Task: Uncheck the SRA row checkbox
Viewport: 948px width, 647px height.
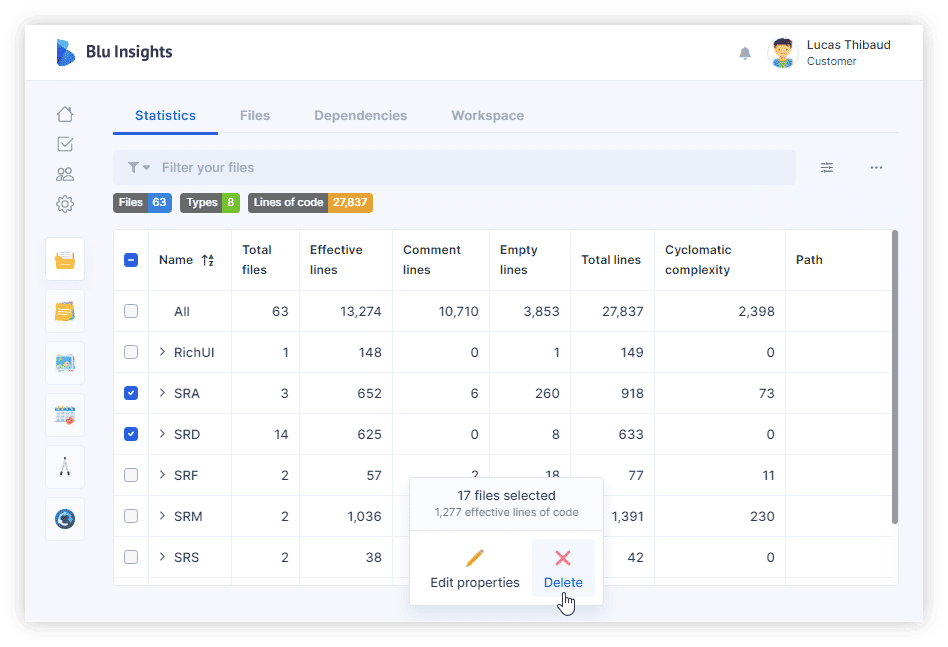Action: tap(131, 393)
